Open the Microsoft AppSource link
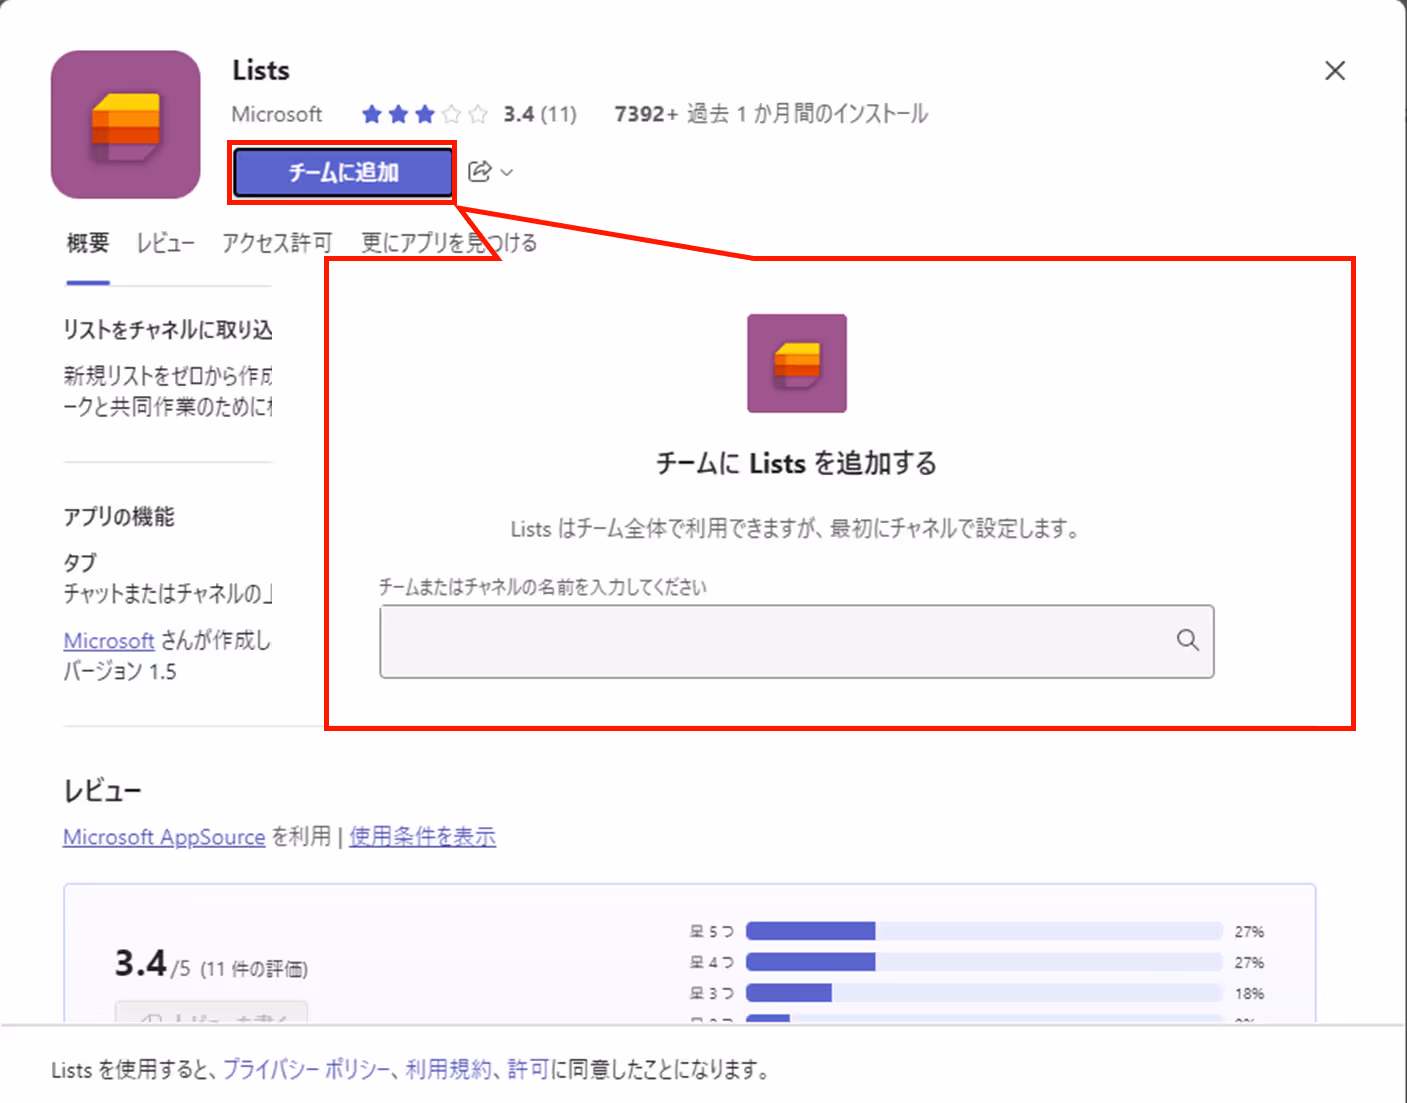The height and width of the screenshot is (1103, 1407). pos(164,837)
